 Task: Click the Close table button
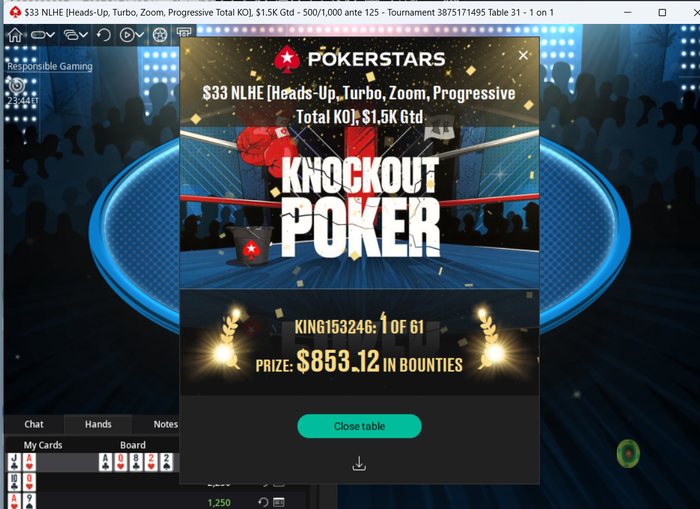[x=359, y=426]
